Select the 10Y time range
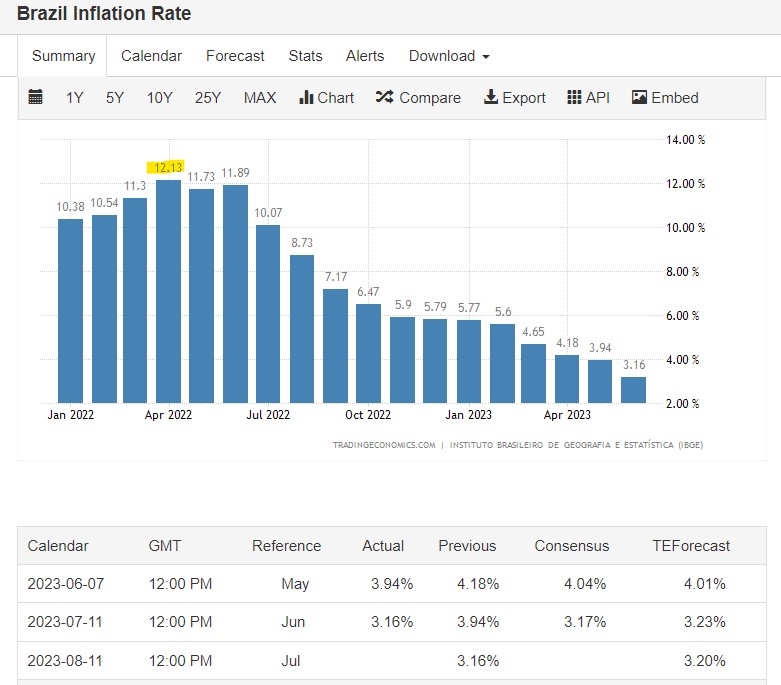This screenshot has height=685, width=781. coord(159,98)
